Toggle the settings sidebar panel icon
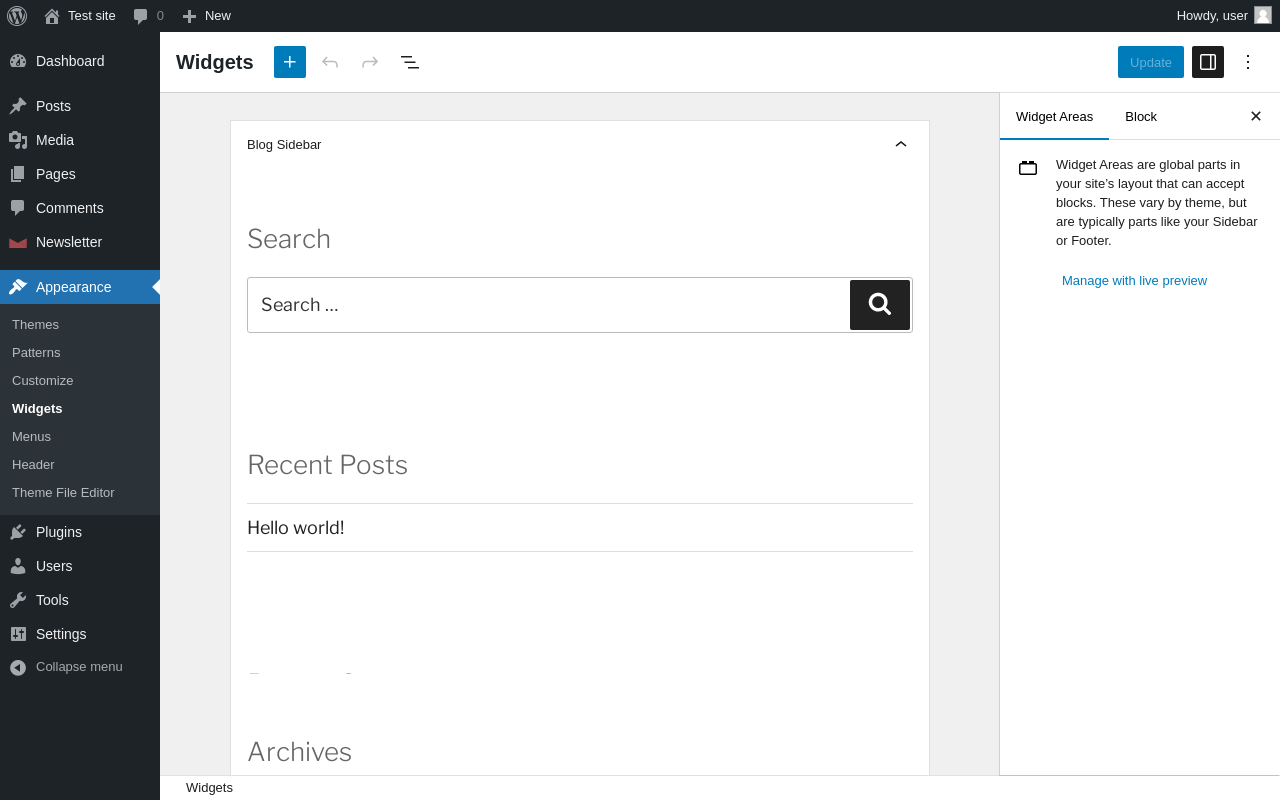This screenshot has height=800, width=1280. 1208,62
